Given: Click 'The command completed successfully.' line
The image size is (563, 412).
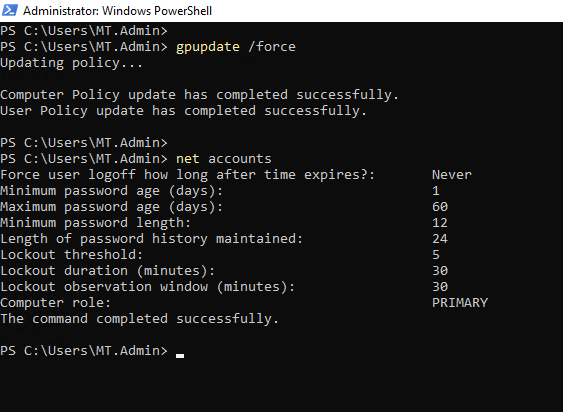Looking at the screenshot, I should pyautogui.click(x=140, y=319).
